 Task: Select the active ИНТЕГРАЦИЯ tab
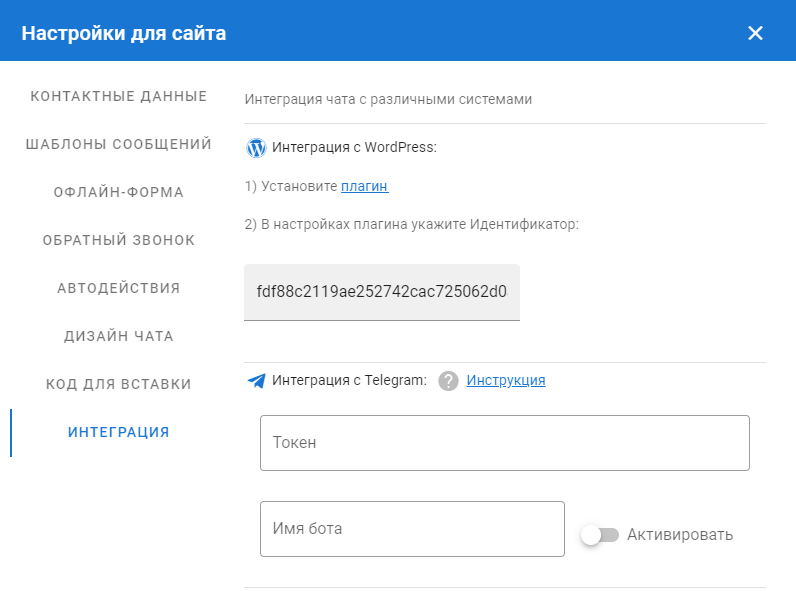118,432
